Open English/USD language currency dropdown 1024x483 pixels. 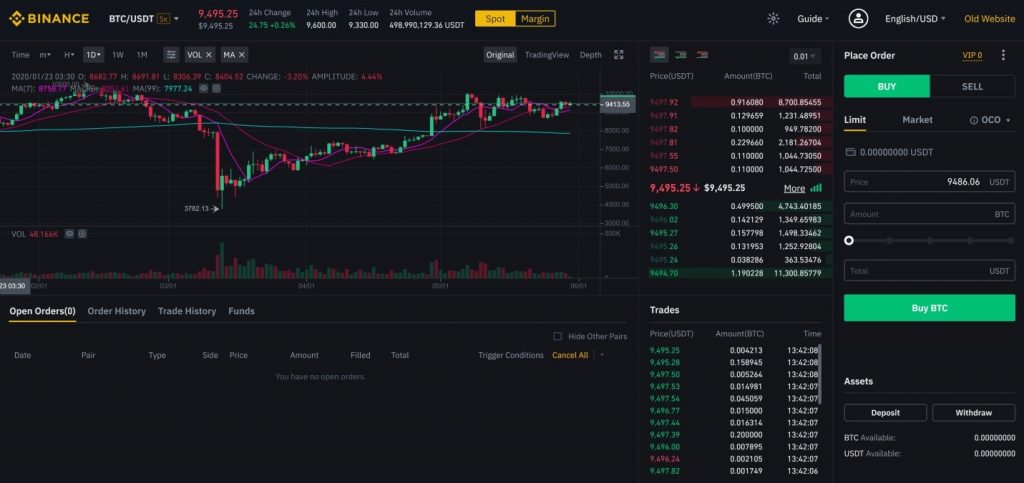pyautogui.click(x=915, y=19)
